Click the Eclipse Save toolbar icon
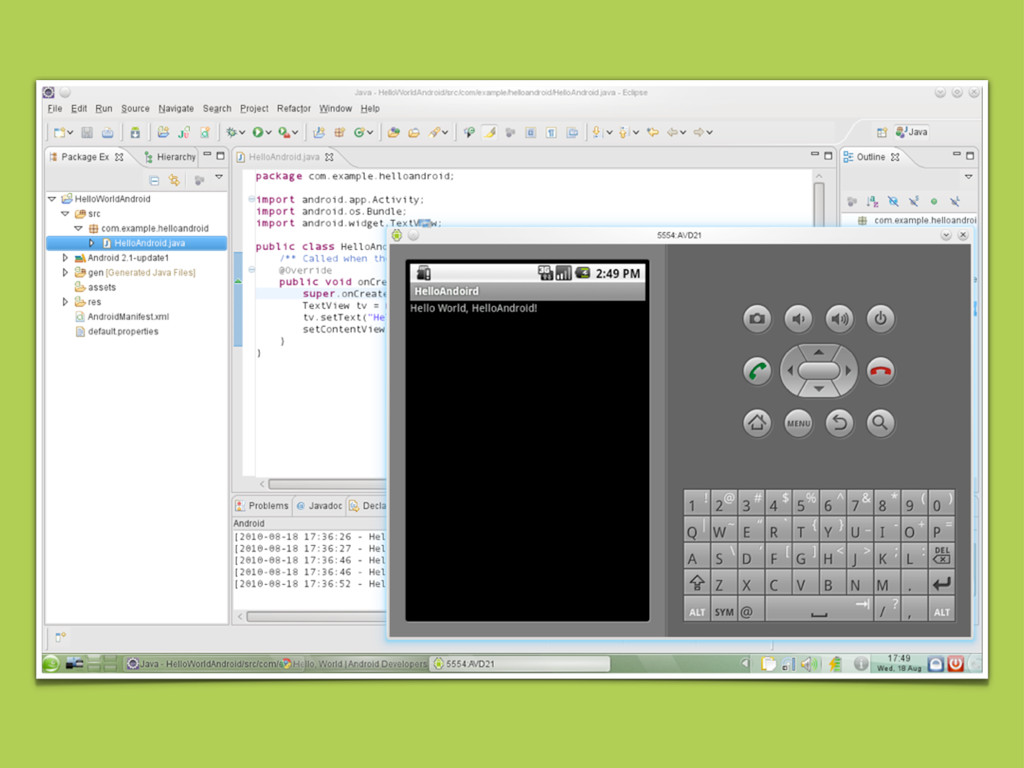This screenshot has width=1024, height=768. point(87,133)
